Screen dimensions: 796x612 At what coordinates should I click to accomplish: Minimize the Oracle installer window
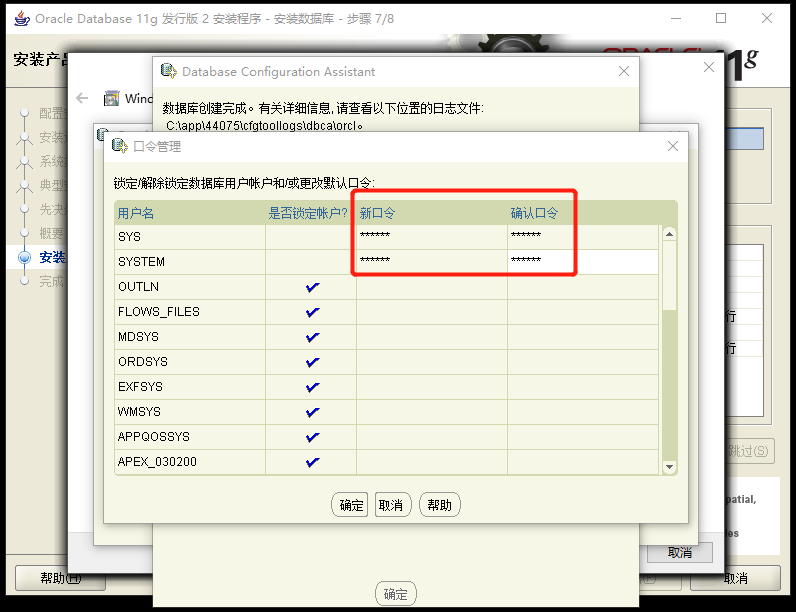[676, 18]
